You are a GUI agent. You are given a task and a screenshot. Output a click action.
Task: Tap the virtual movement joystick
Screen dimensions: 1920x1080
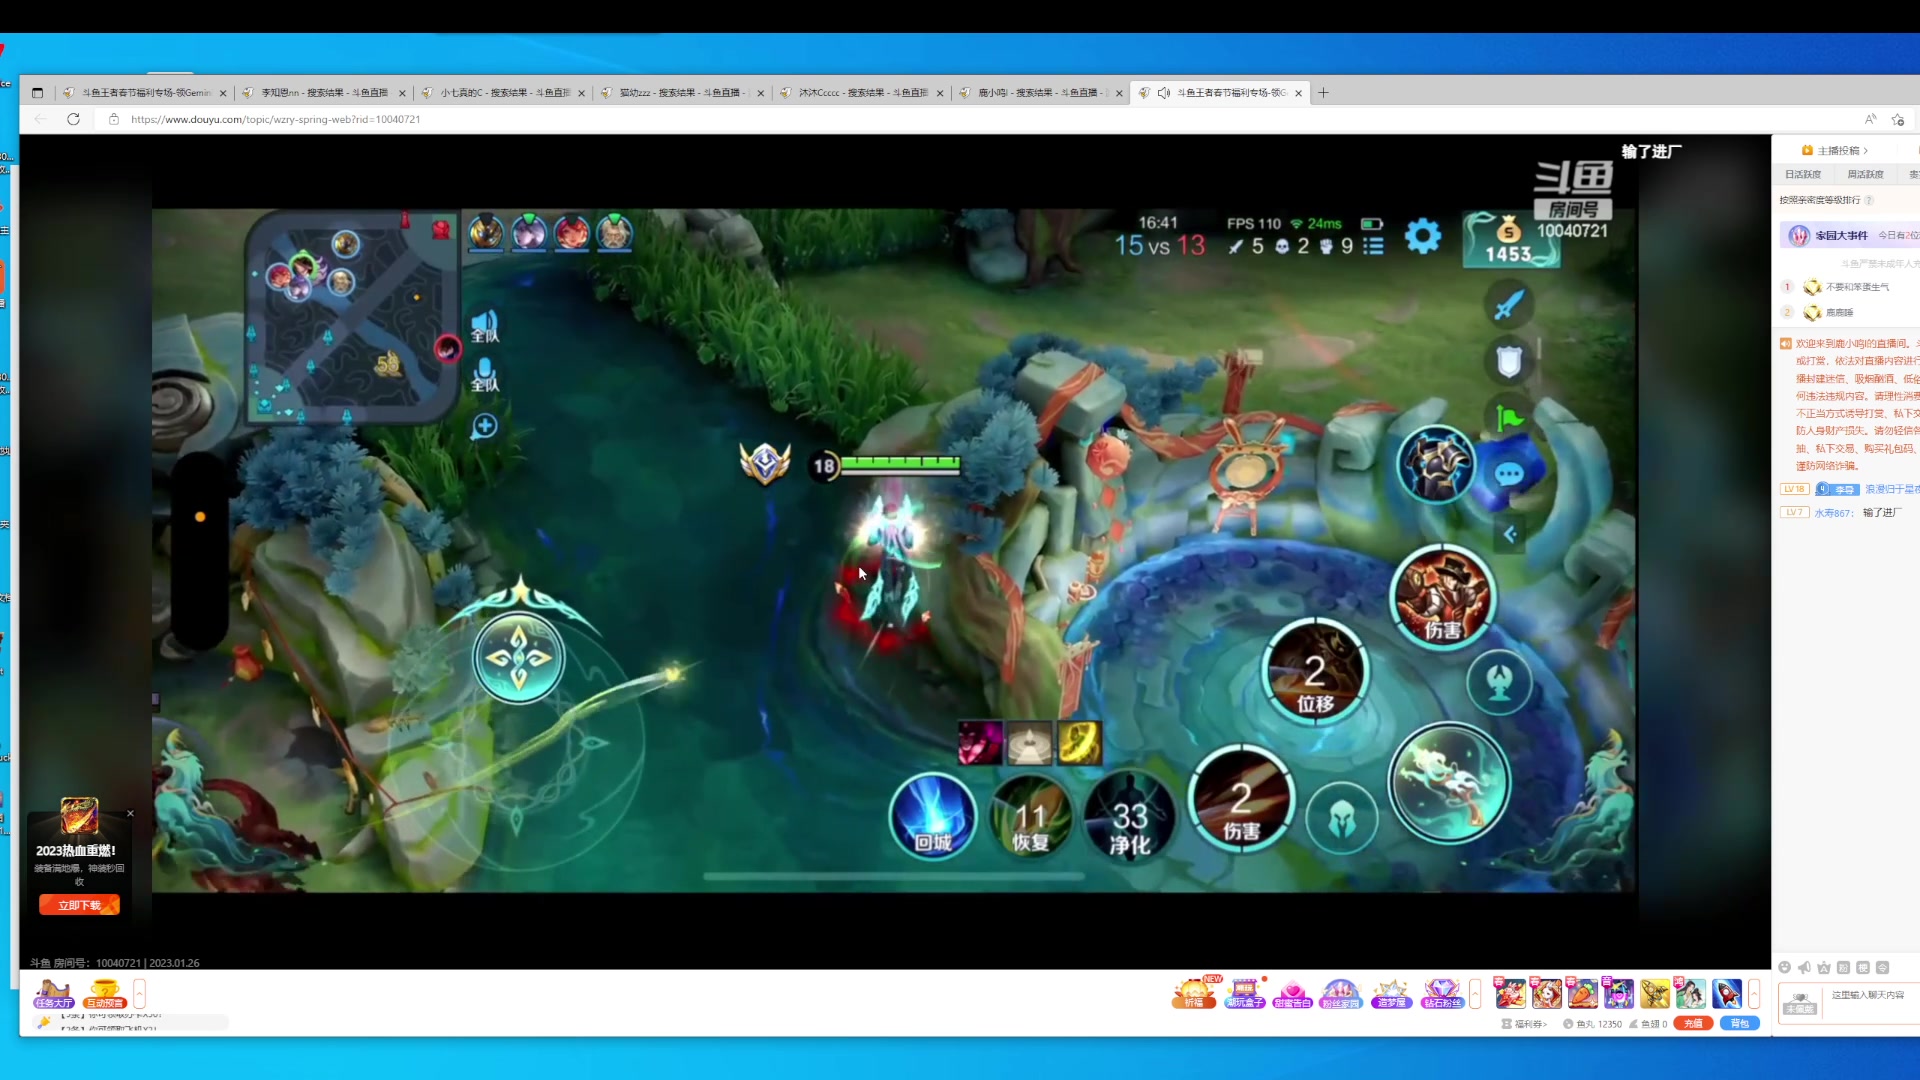point(518,658)
